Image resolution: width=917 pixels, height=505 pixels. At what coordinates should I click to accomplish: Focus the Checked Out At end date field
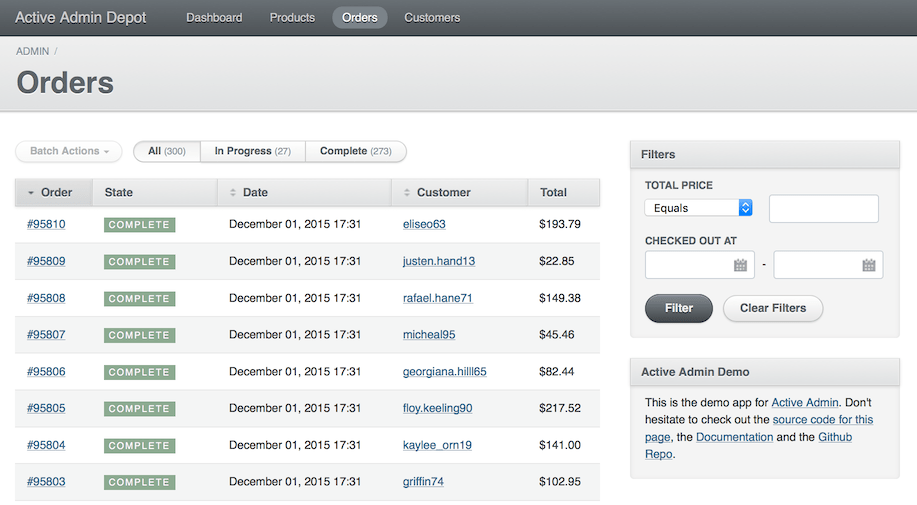point(828,265)
